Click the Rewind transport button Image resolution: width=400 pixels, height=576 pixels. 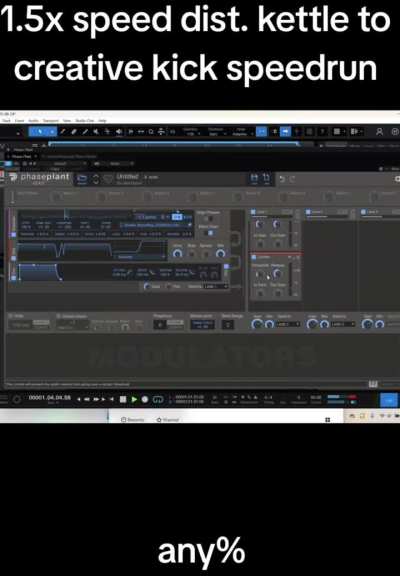[87, 399]
